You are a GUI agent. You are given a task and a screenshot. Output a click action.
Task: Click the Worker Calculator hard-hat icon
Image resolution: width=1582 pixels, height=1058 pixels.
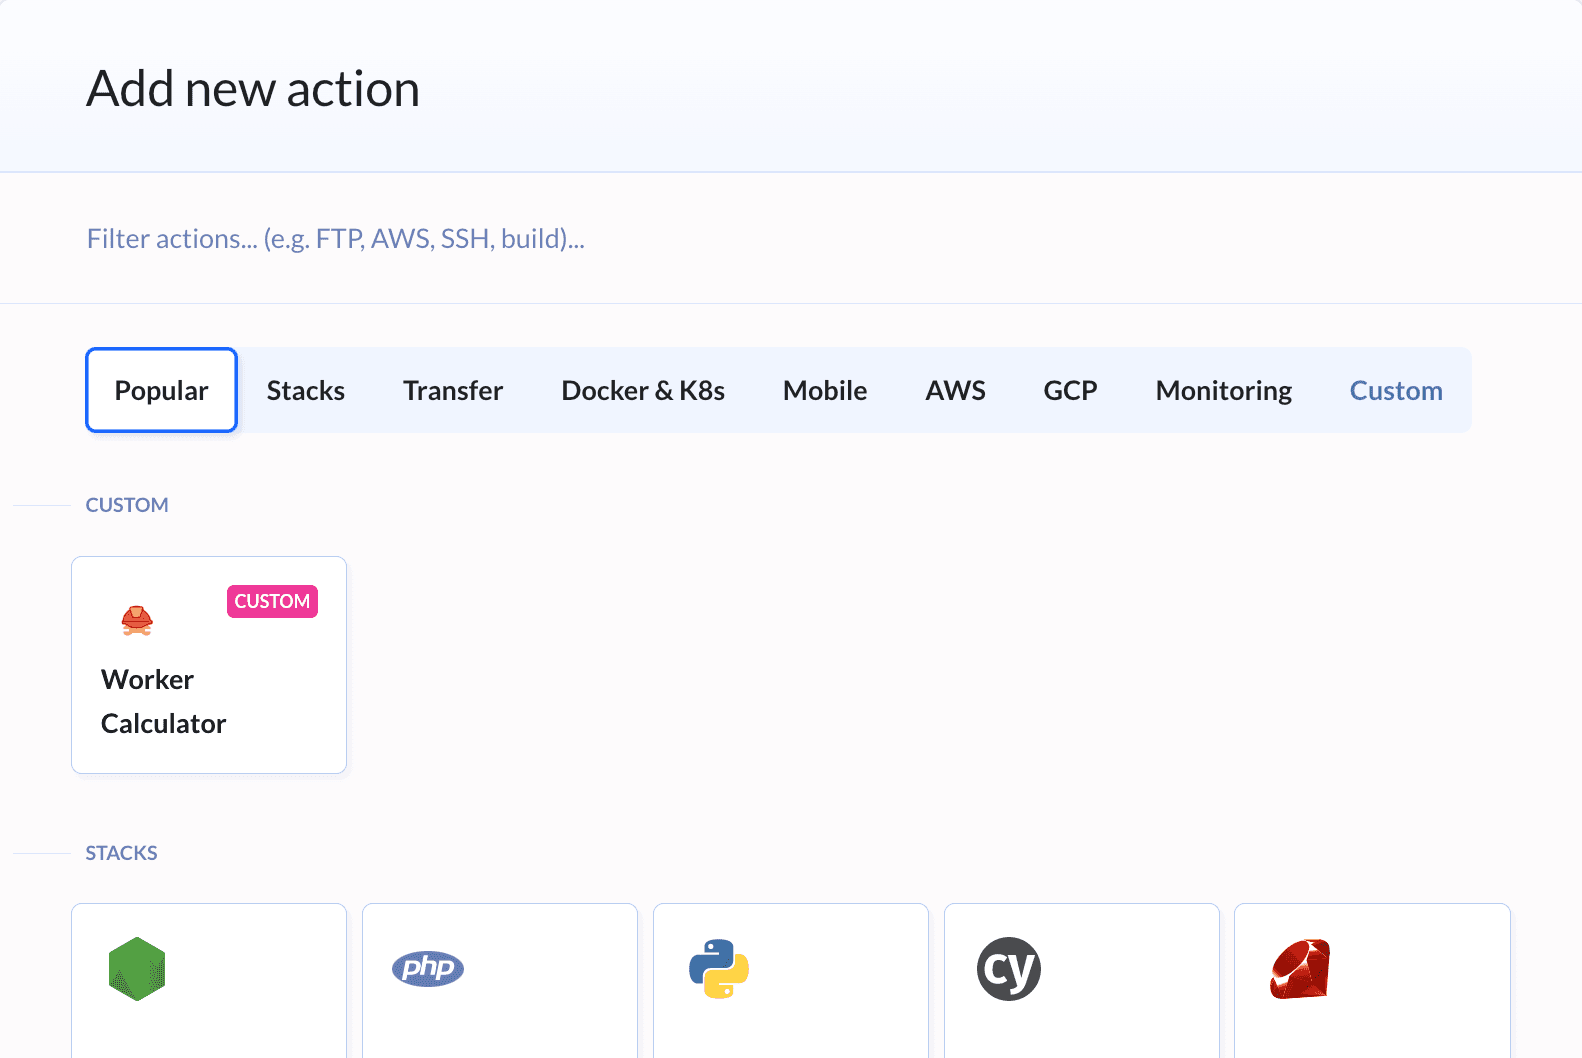[x=137, y=621]
